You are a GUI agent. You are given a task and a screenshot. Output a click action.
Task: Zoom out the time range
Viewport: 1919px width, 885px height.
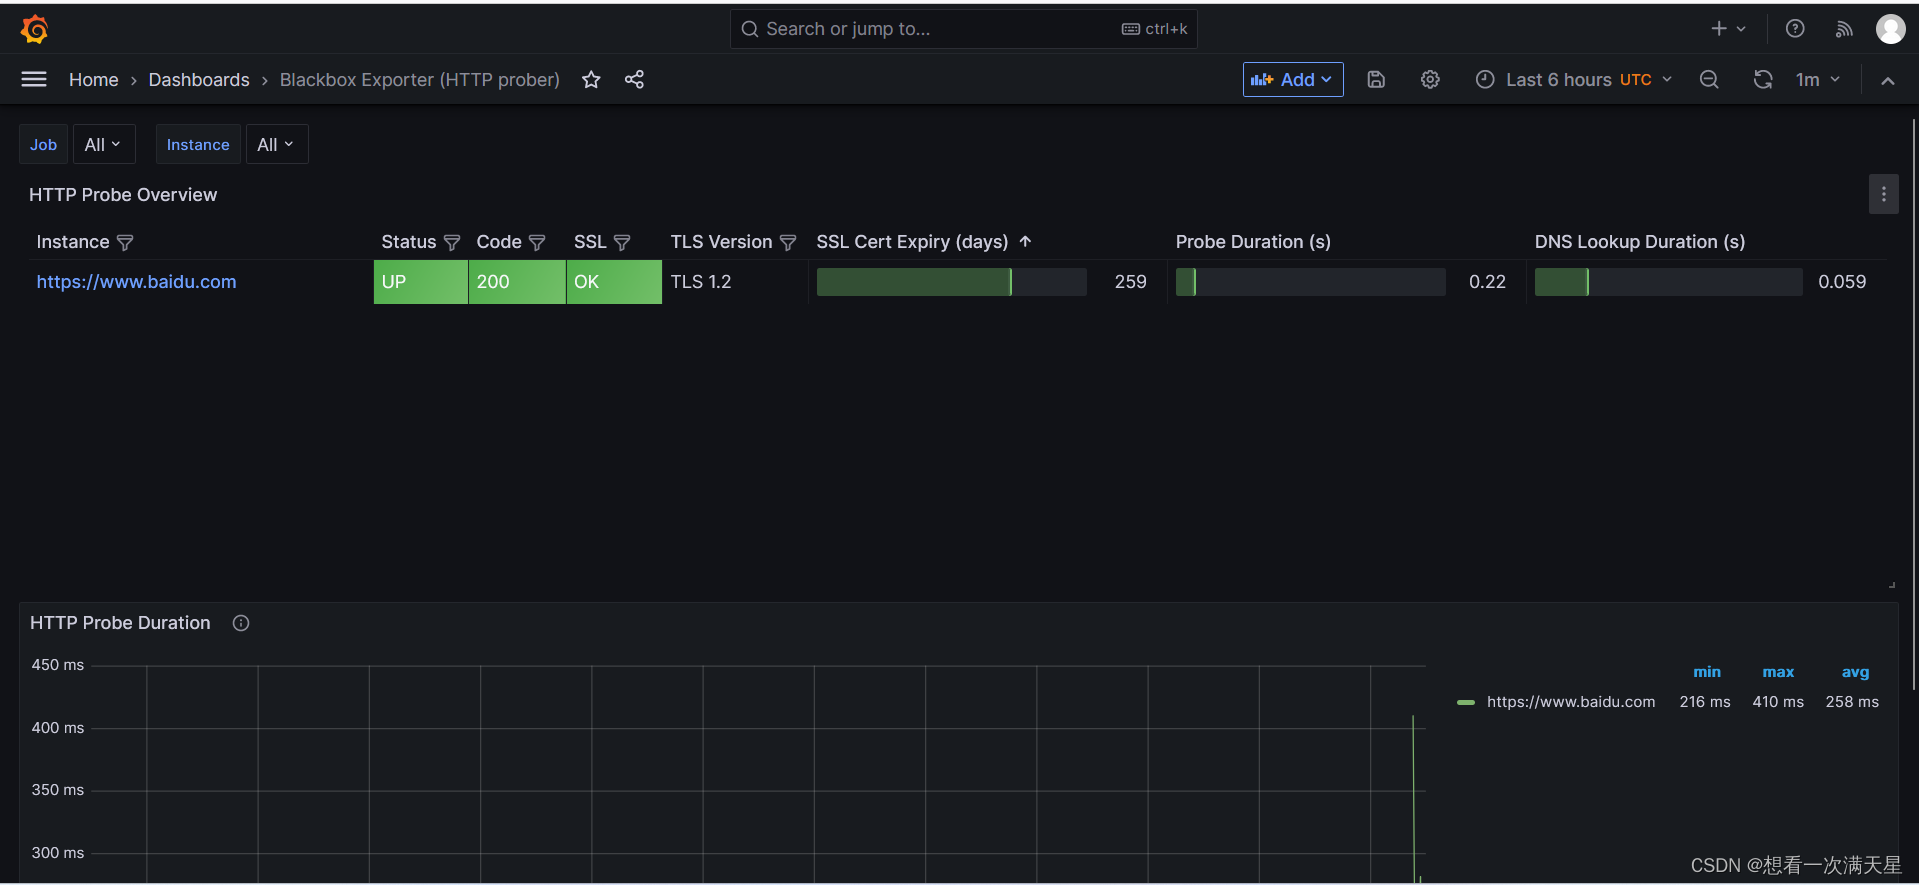coord(1709,79)
